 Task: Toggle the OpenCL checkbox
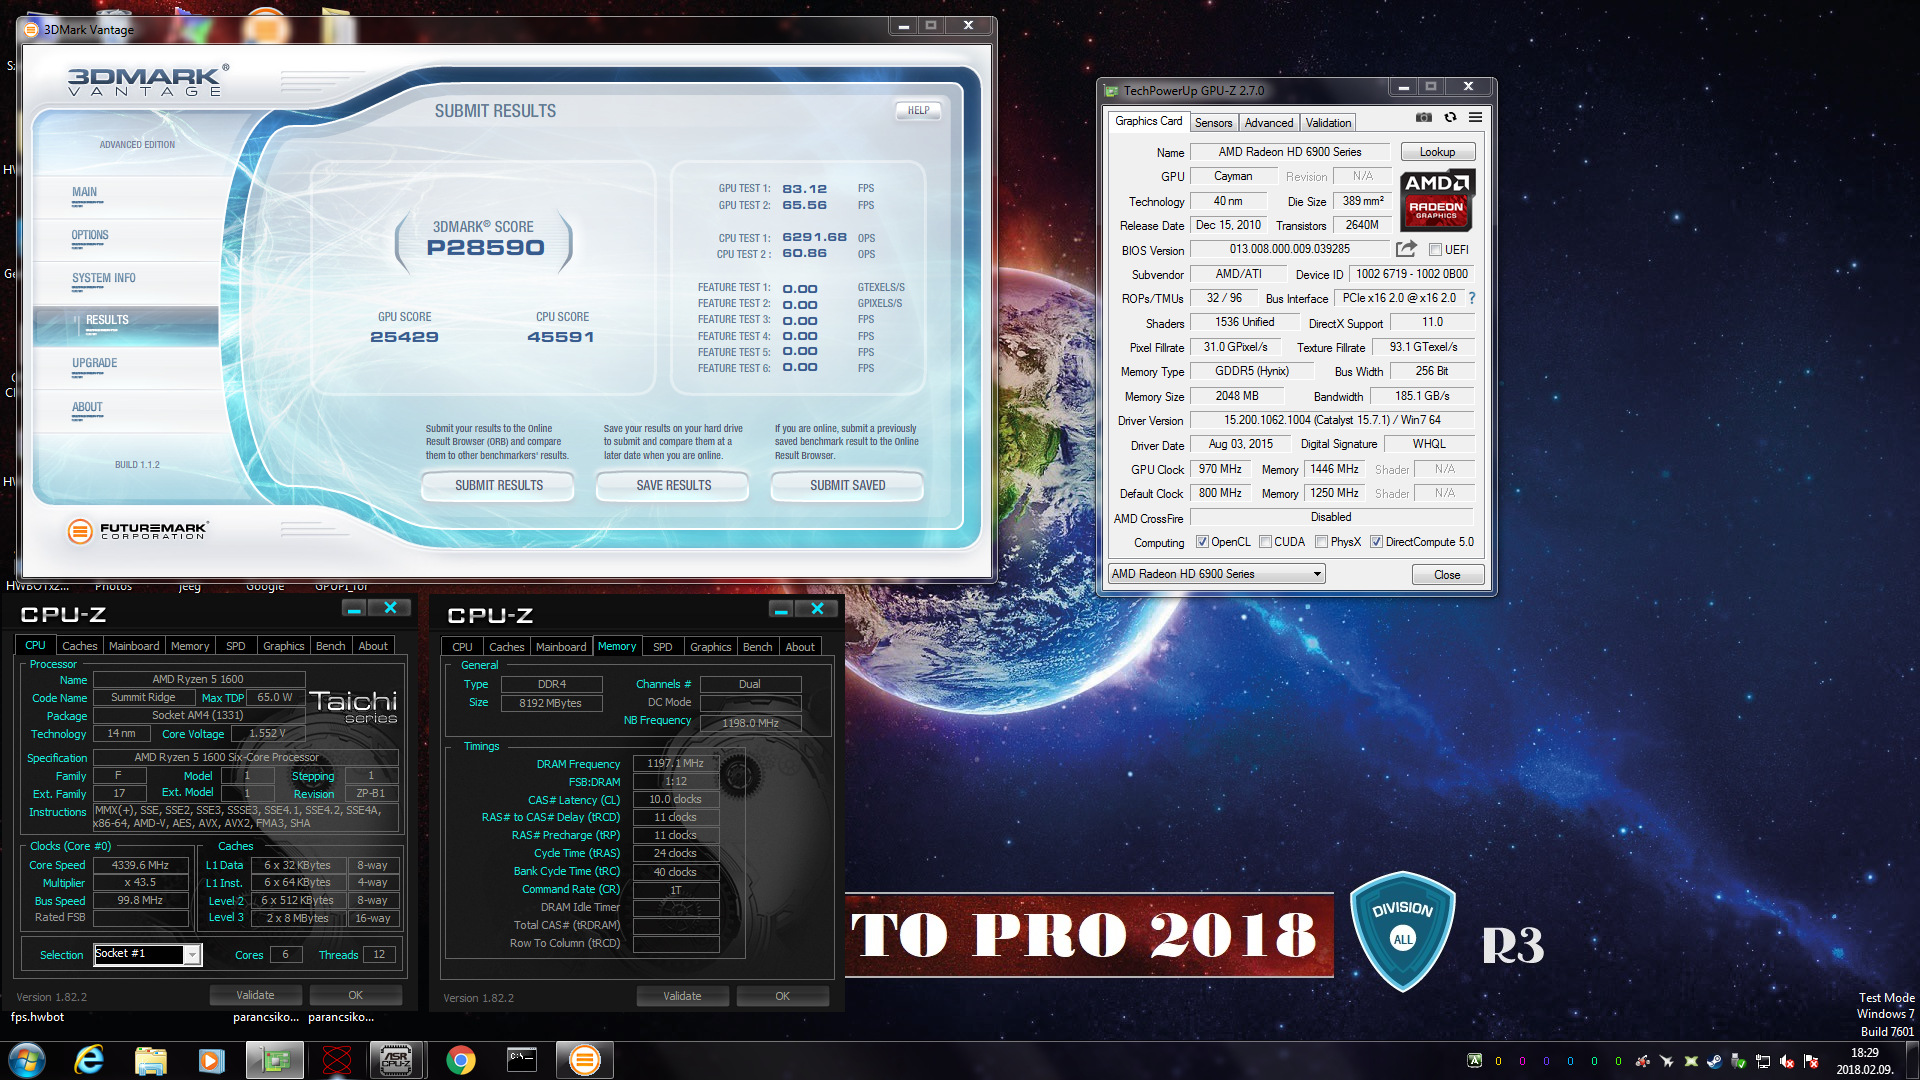1202,542
